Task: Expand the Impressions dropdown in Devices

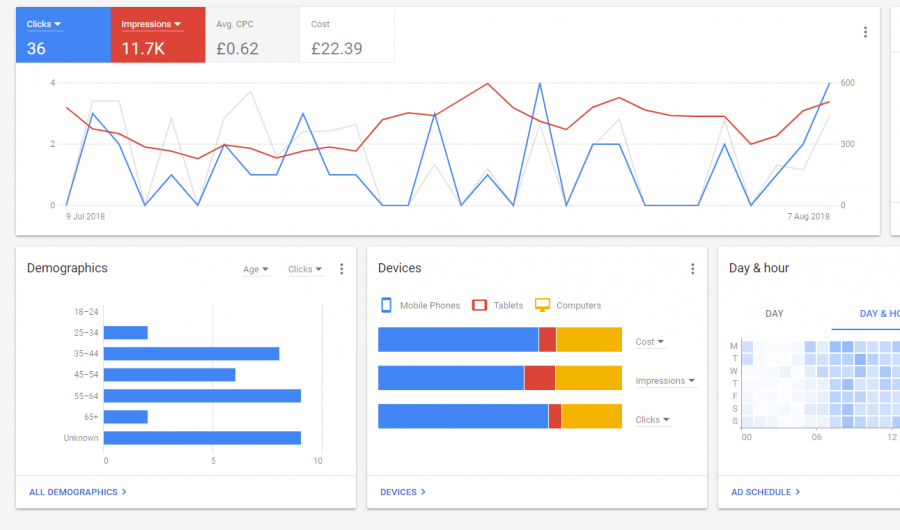Action: [x=665, y=381]
